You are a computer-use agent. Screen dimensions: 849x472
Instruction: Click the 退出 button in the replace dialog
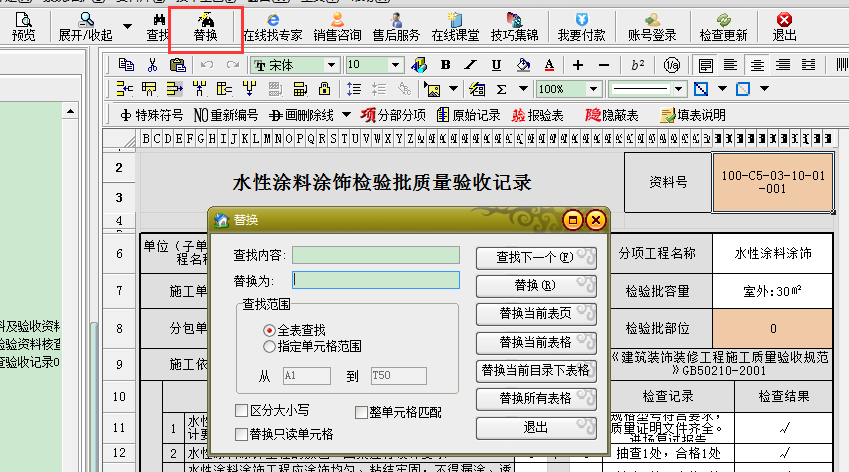(x=536, y=428)
